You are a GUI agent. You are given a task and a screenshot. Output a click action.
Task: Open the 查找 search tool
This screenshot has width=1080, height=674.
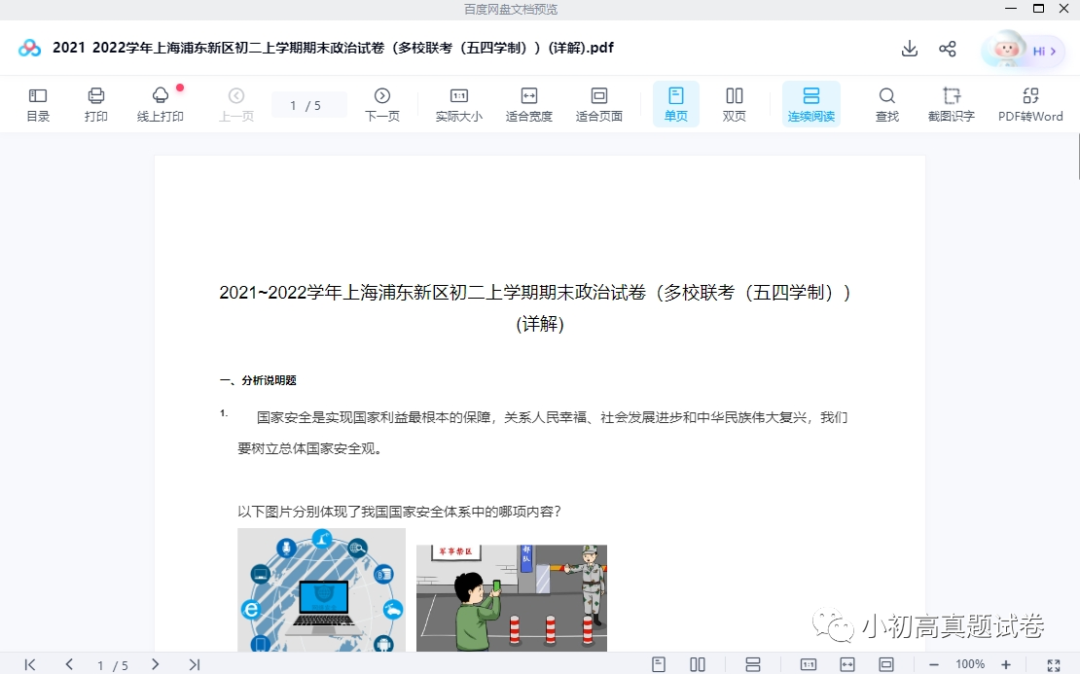point(887,104)
